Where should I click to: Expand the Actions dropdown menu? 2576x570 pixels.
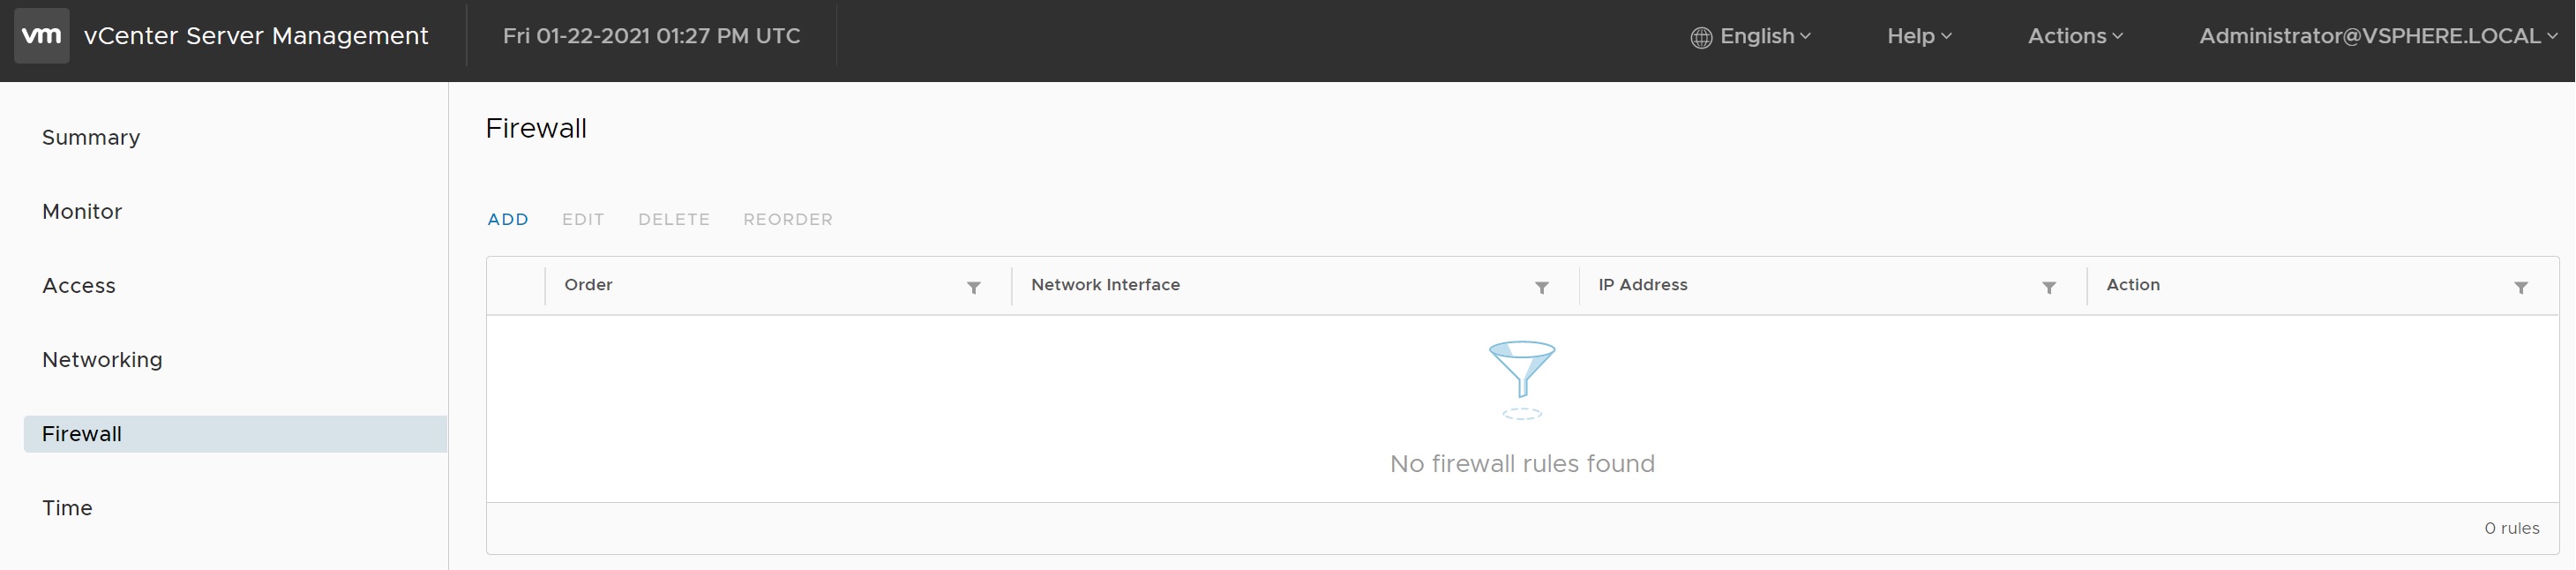pos(2074,36)
